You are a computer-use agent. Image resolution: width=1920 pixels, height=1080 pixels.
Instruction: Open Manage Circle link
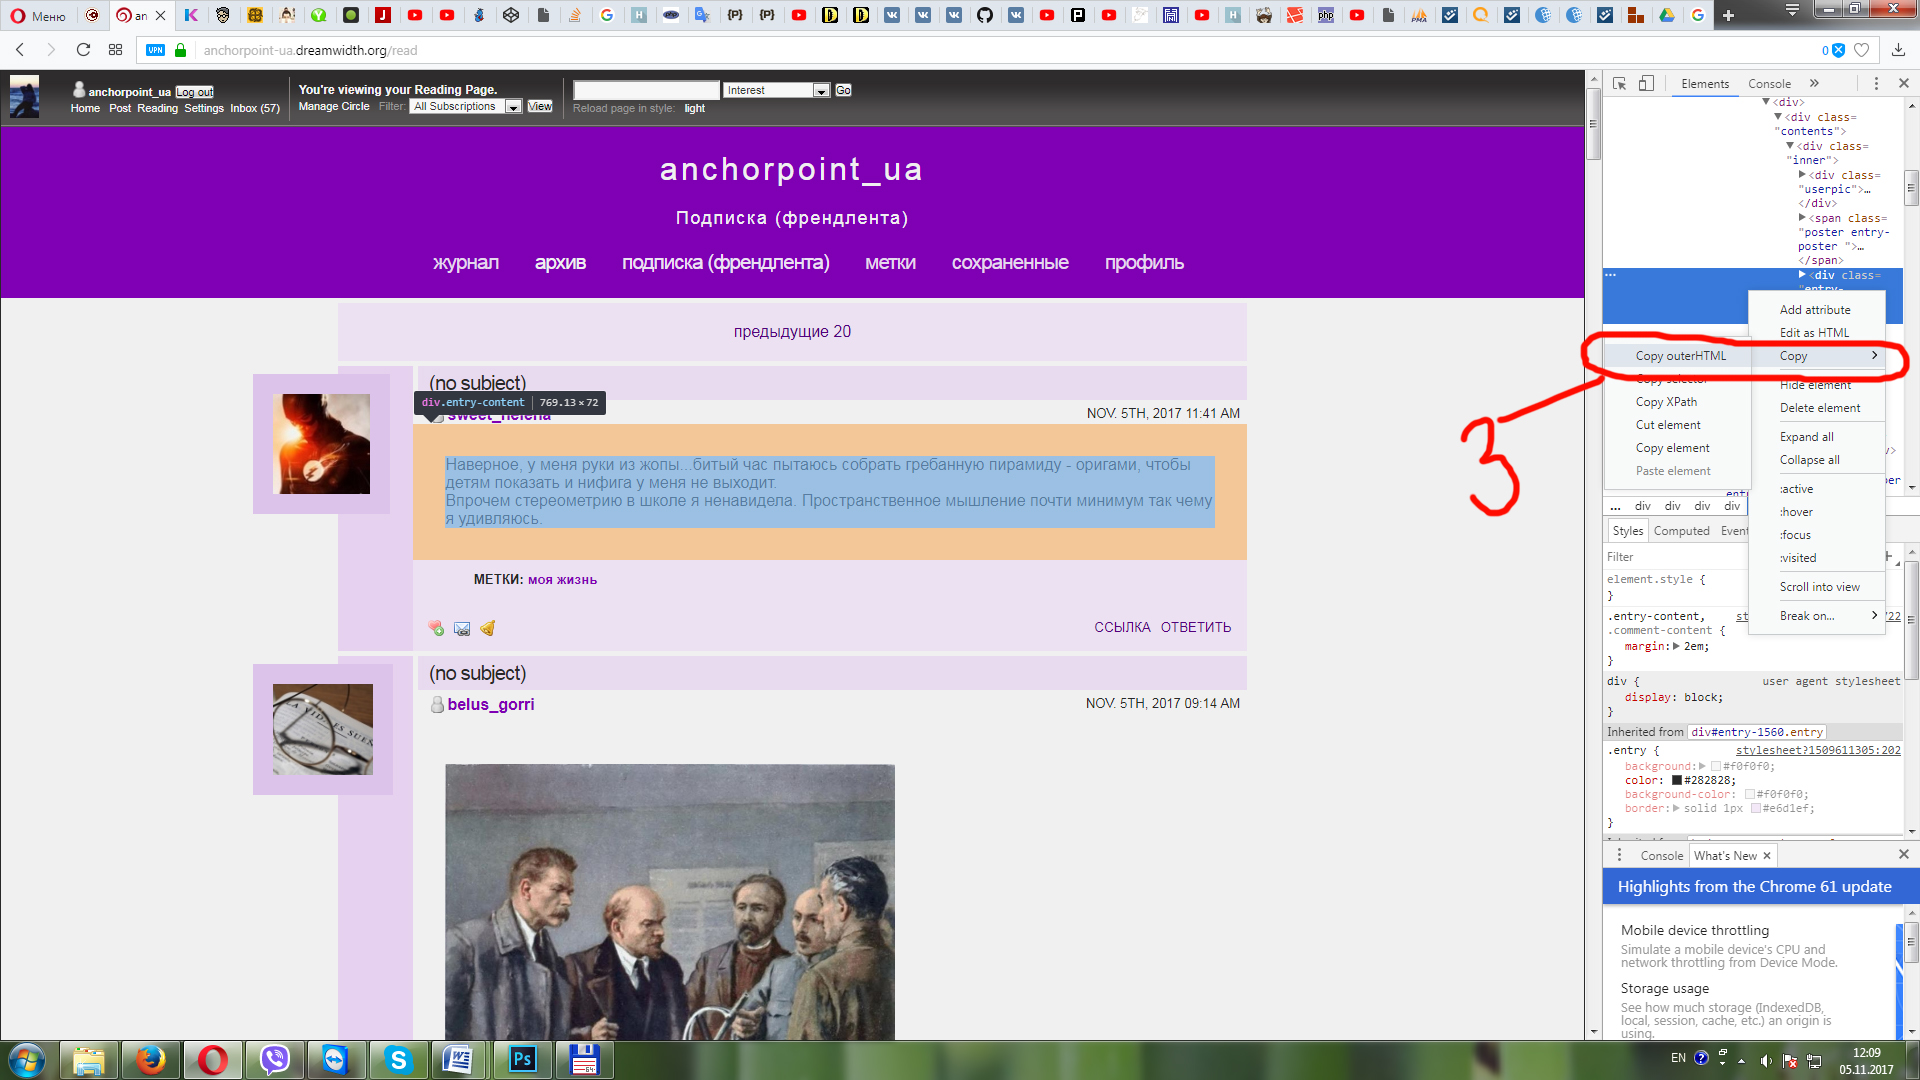pyautogui.click(x=334, y=106)
